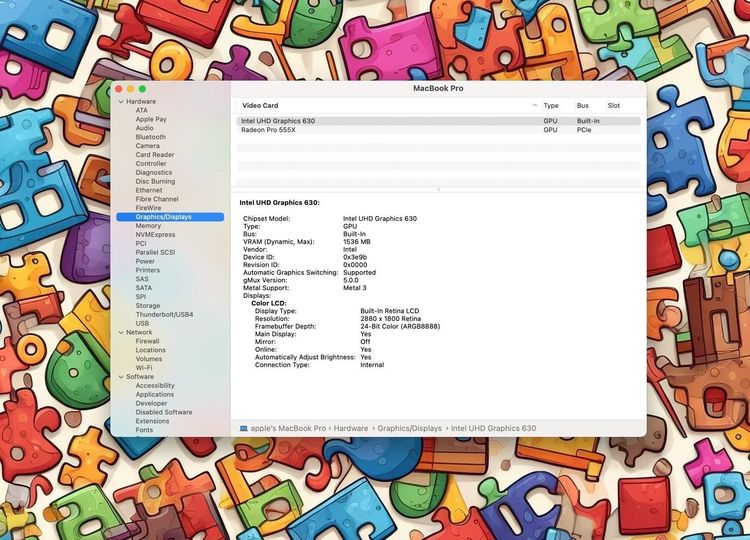
Task: Click the Hardware section header
Action: click(x=141, y=102)
